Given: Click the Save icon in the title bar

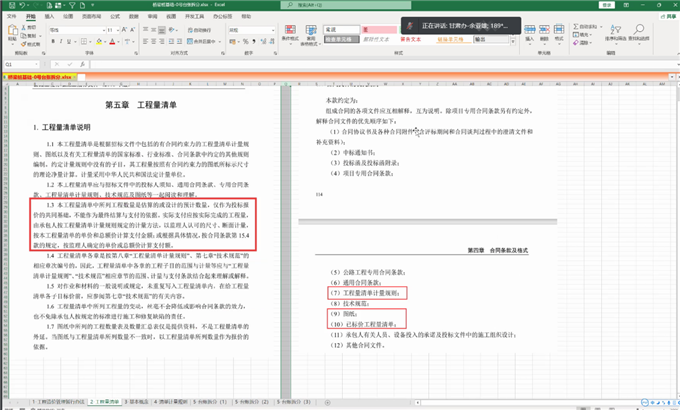Looking at the screenshot, I should (12, 5).
